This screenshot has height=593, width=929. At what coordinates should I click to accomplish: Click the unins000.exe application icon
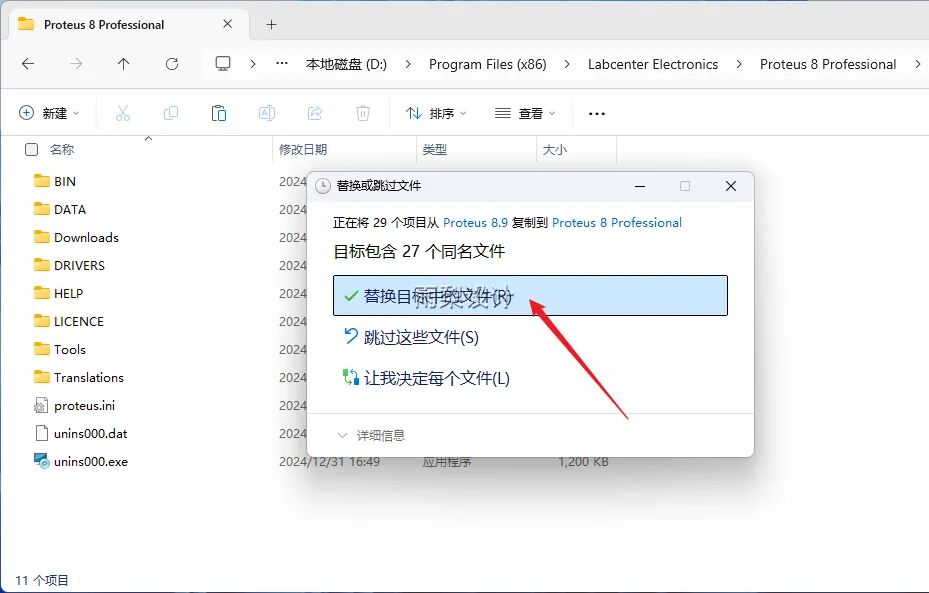[42, 461]
